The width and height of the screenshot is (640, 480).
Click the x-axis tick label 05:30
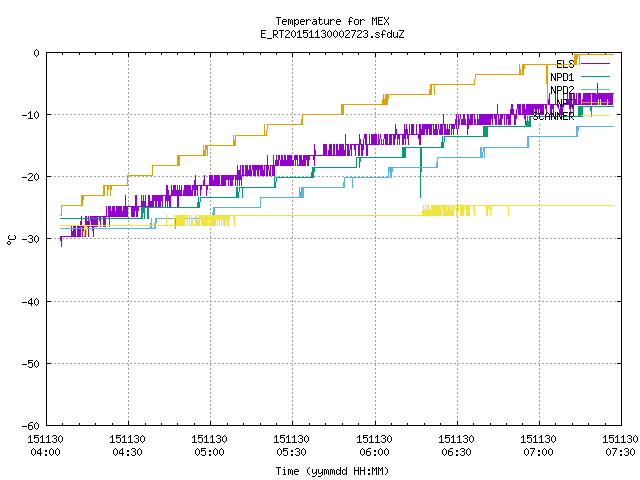pos(291,452)
